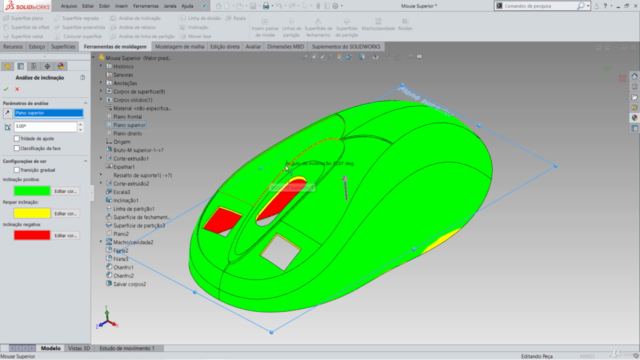Open the DisplayManager tab
The width and height of the screenshot is (640, 360).
[x=61, y=66]
